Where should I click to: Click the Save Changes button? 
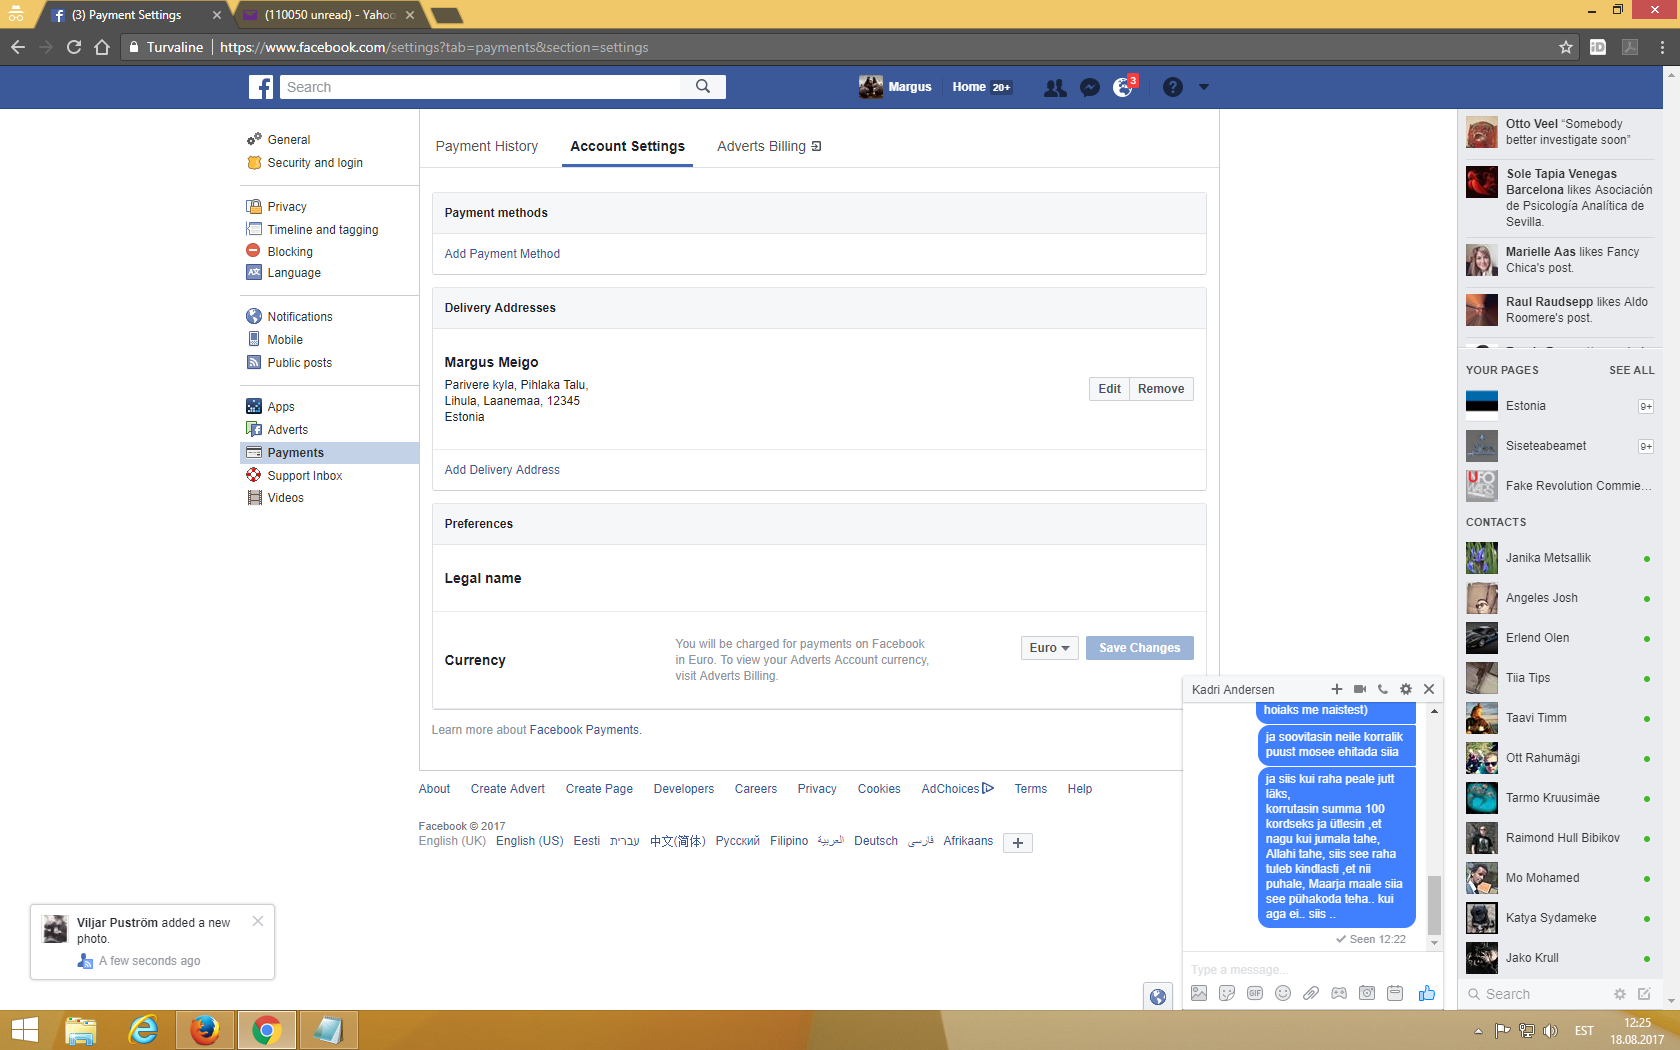pyautogui.click(x=1140, y=648)
